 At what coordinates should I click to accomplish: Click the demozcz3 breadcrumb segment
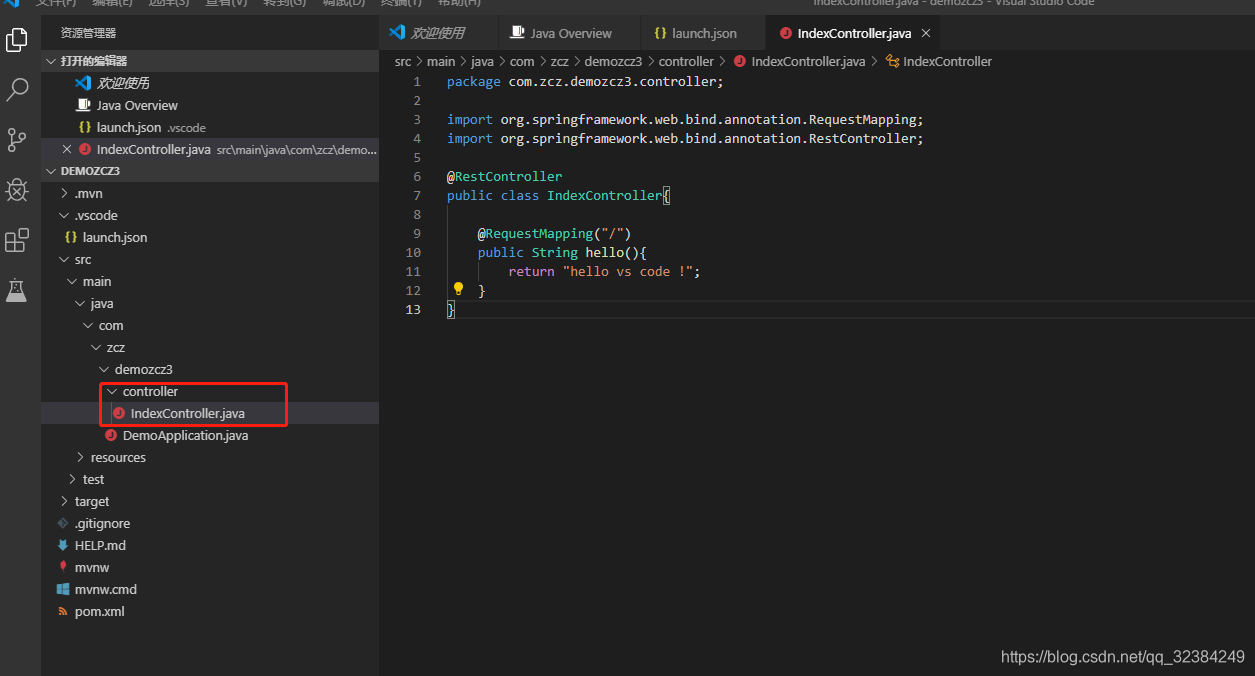click(x=613, y=61)
